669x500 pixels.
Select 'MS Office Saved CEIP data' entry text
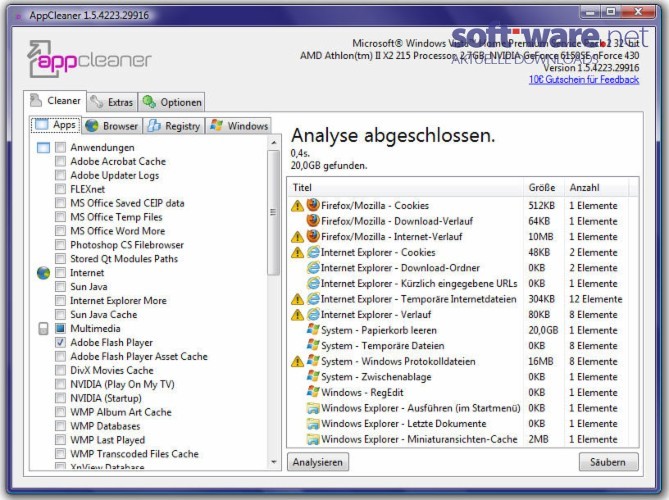pyautogui.click(x=127, y=203)
